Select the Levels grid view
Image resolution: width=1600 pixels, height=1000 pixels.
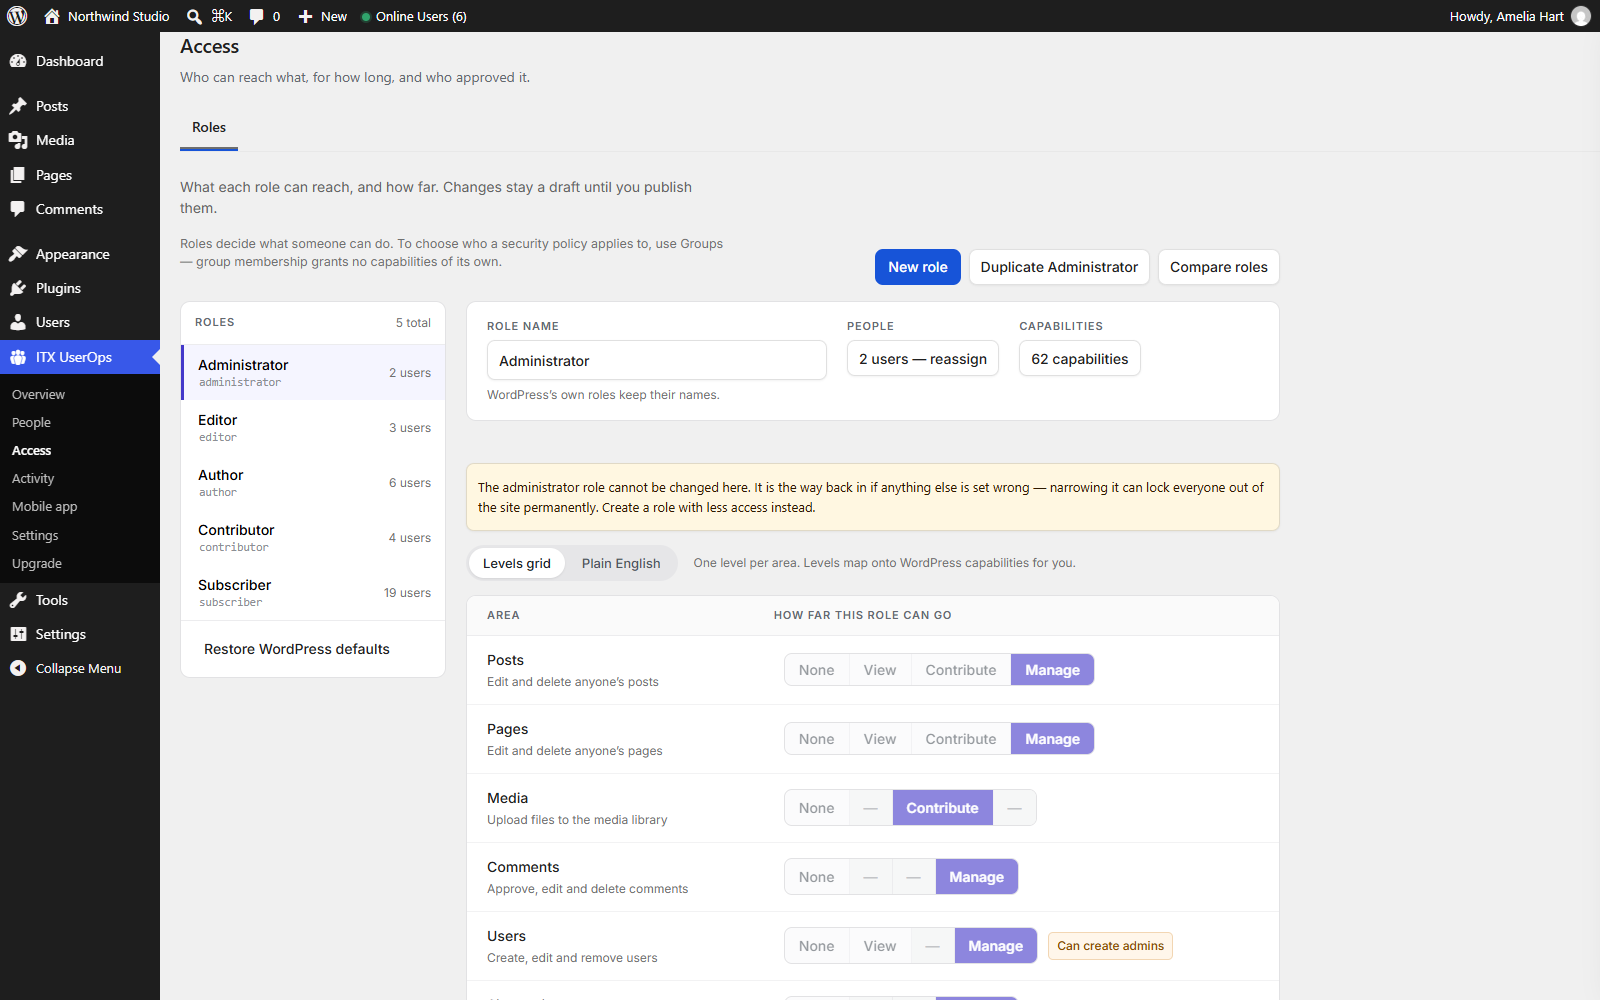pyautogui.click(x=517, y=563)
